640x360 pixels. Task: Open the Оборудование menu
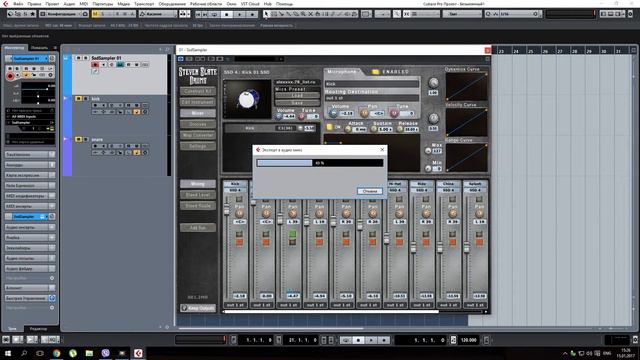[172, 4]
